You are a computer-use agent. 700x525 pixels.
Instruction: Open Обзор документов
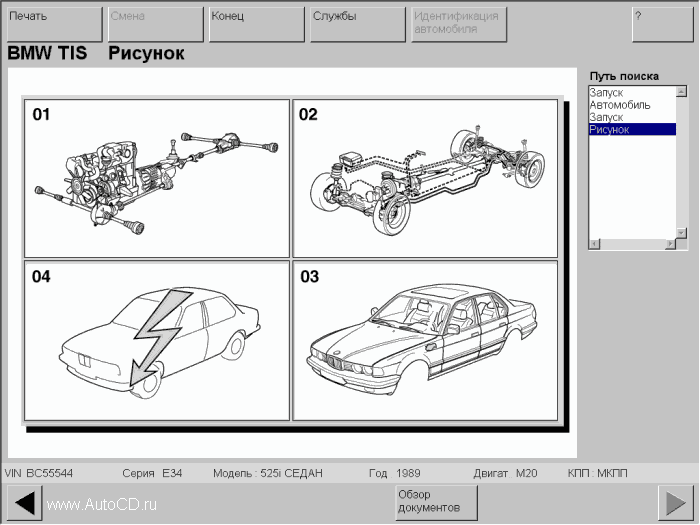(x=437, y=503)
